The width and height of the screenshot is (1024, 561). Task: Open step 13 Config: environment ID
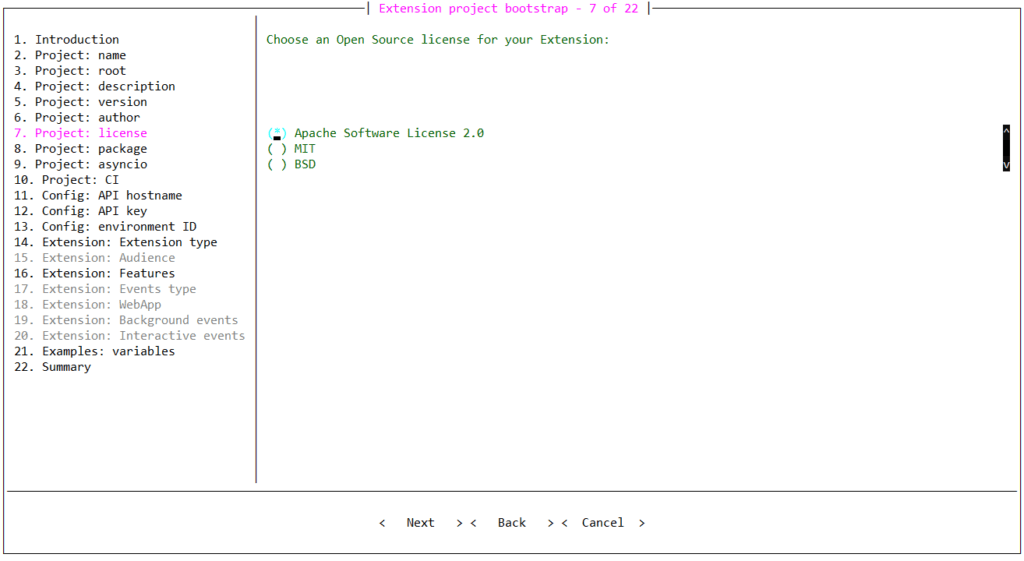[105, 227]
